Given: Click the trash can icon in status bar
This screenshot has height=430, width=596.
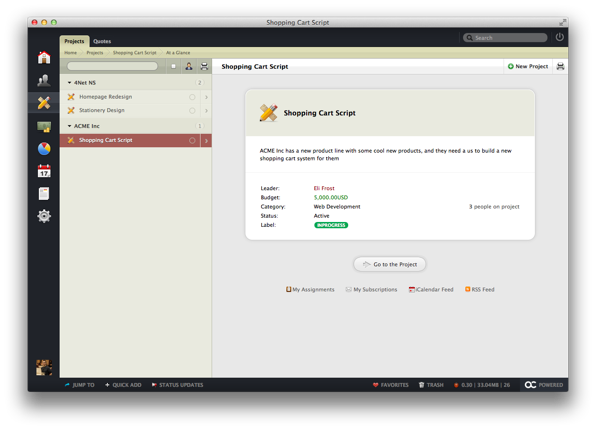Looking at the screenshot, I should click(x=422, y=385).
